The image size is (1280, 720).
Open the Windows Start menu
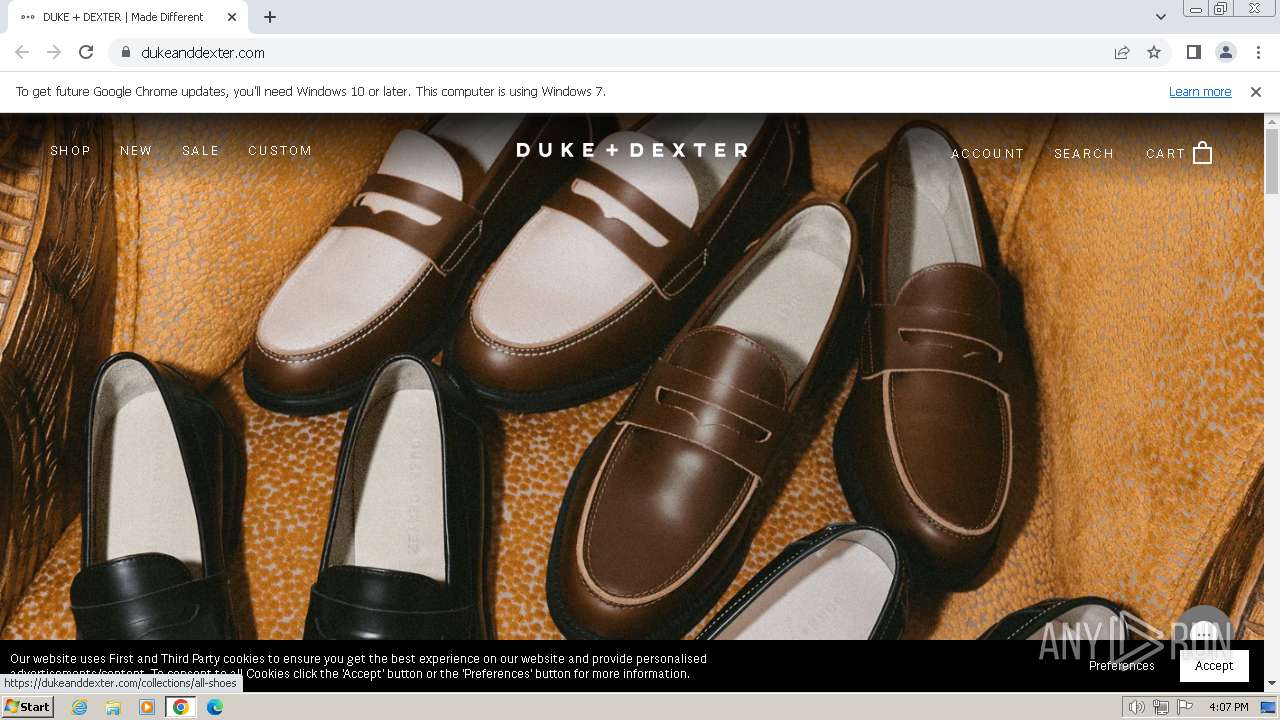tap(27, 707)
